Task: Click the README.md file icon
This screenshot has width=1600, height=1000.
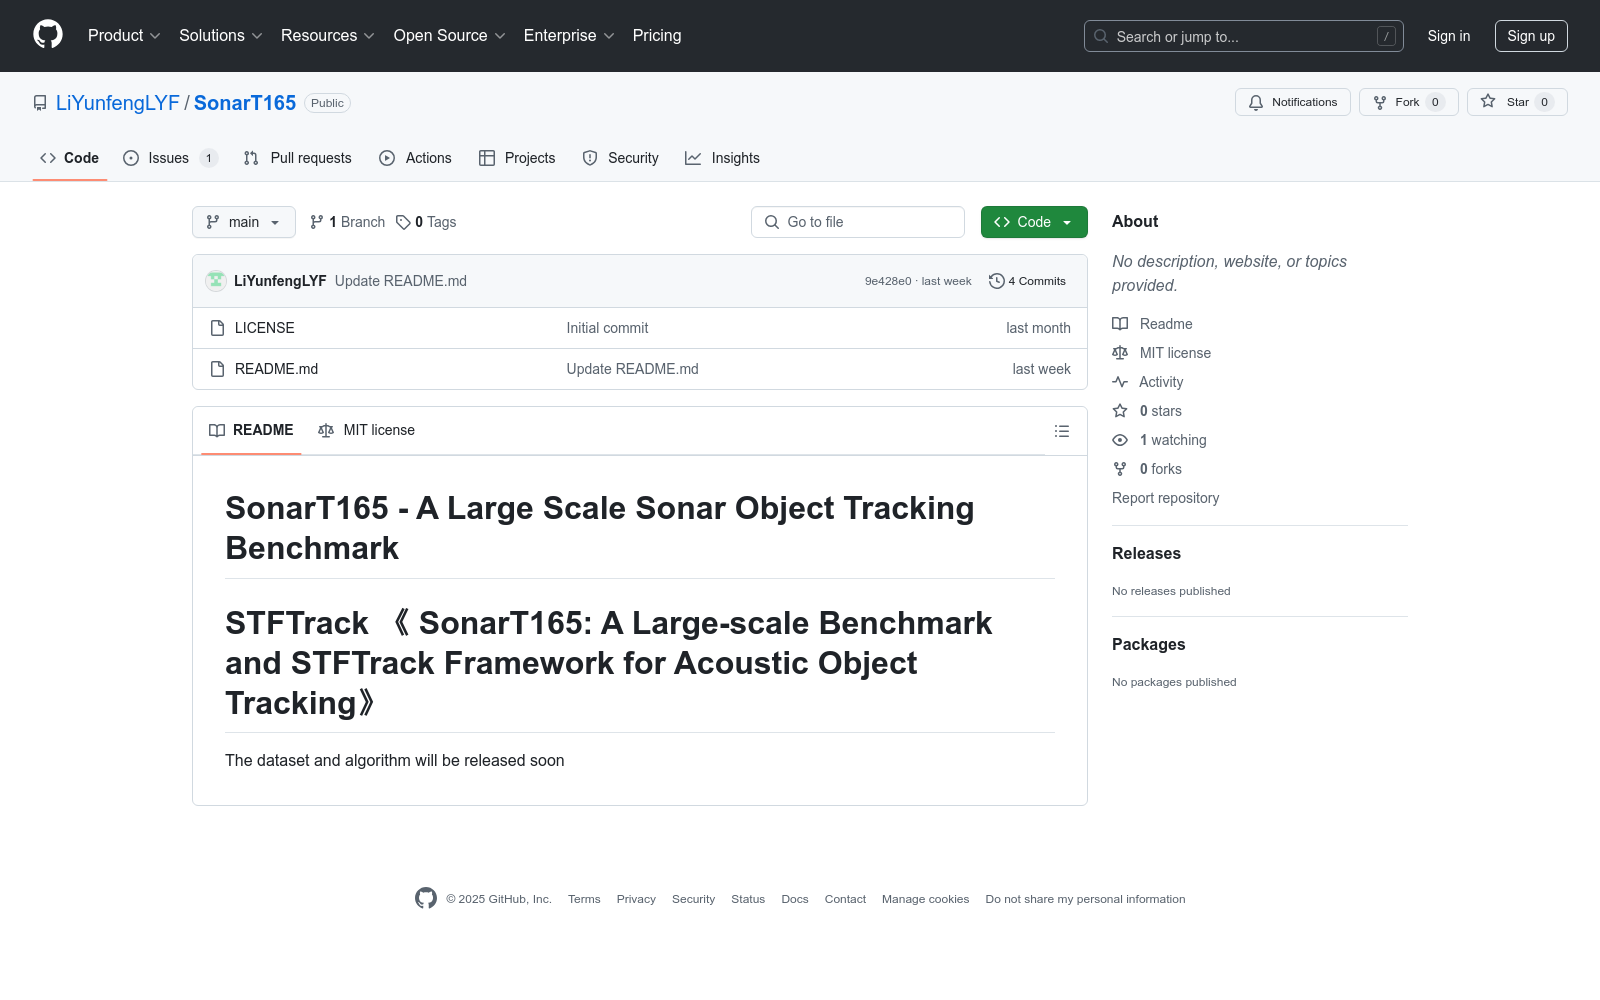Action: 217,369
